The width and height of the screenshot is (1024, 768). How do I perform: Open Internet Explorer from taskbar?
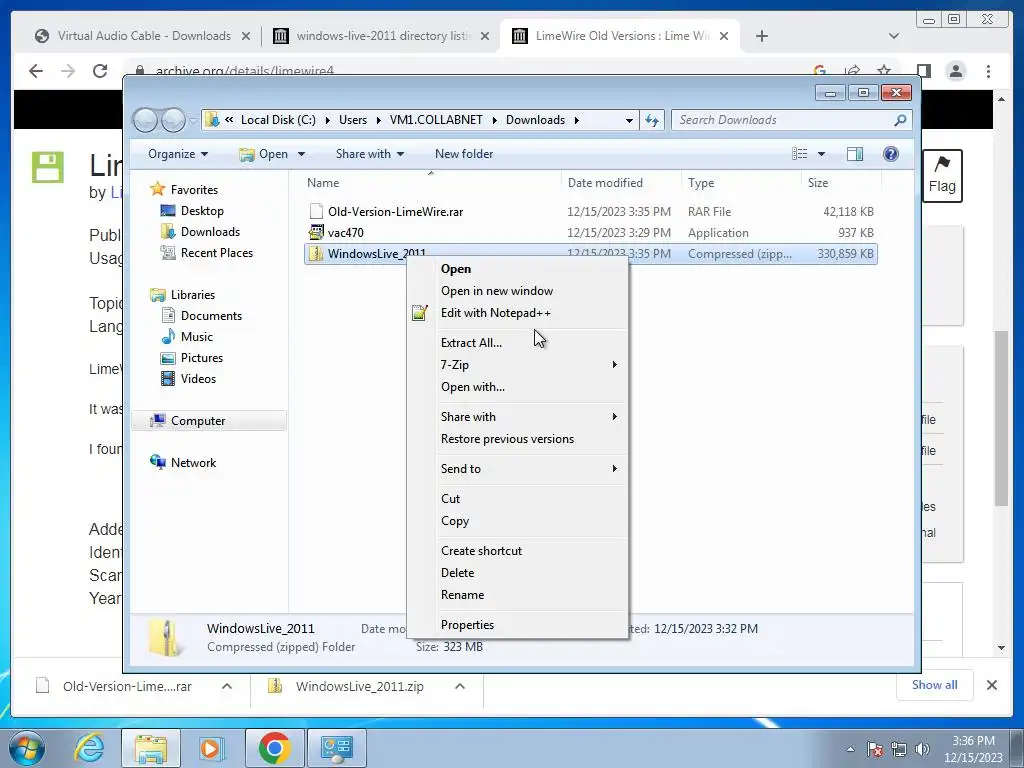pos(89,748)
